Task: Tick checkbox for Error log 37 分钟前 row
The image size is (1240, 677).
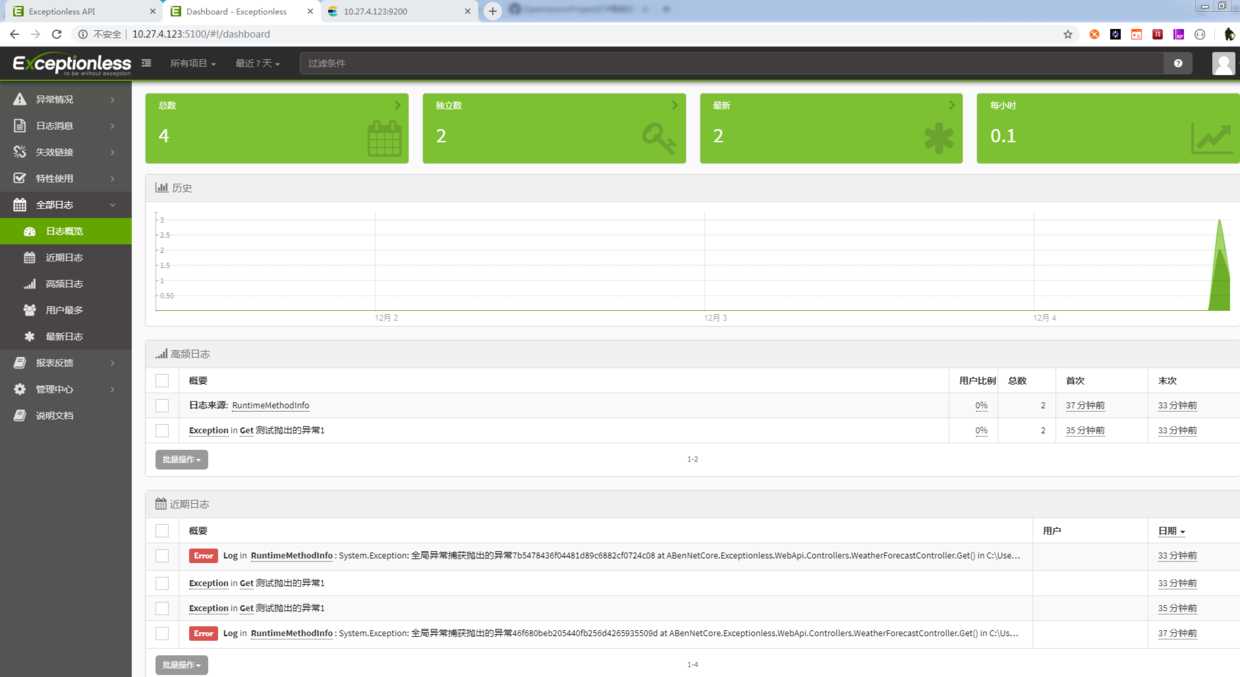Action: click(162, 633)
